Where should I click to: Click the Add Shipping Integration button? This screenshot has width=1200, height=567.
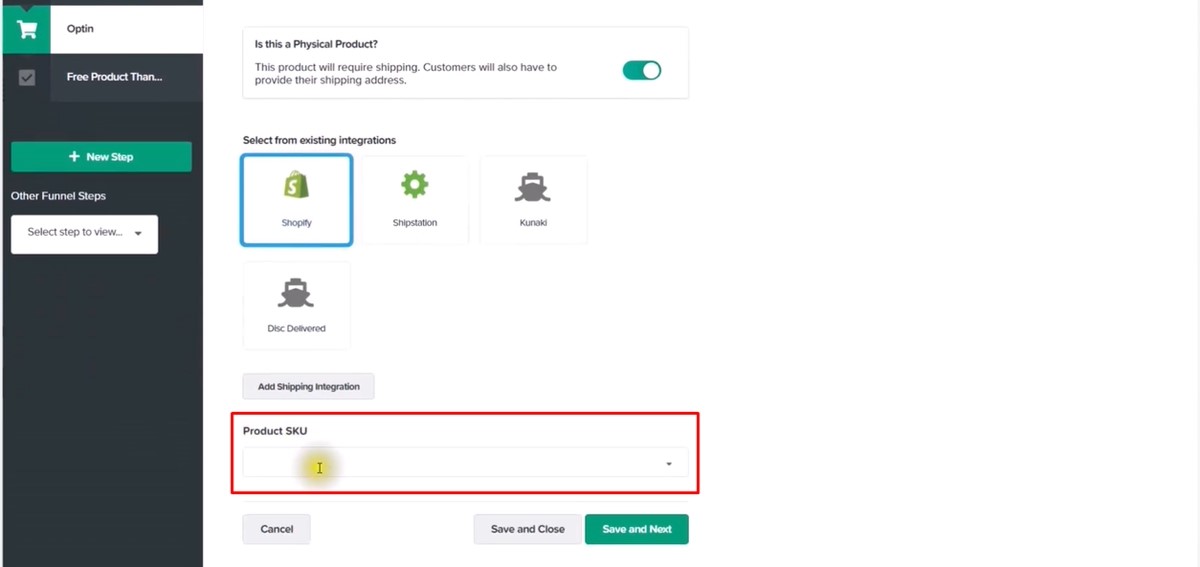click(x=308, y=387)
